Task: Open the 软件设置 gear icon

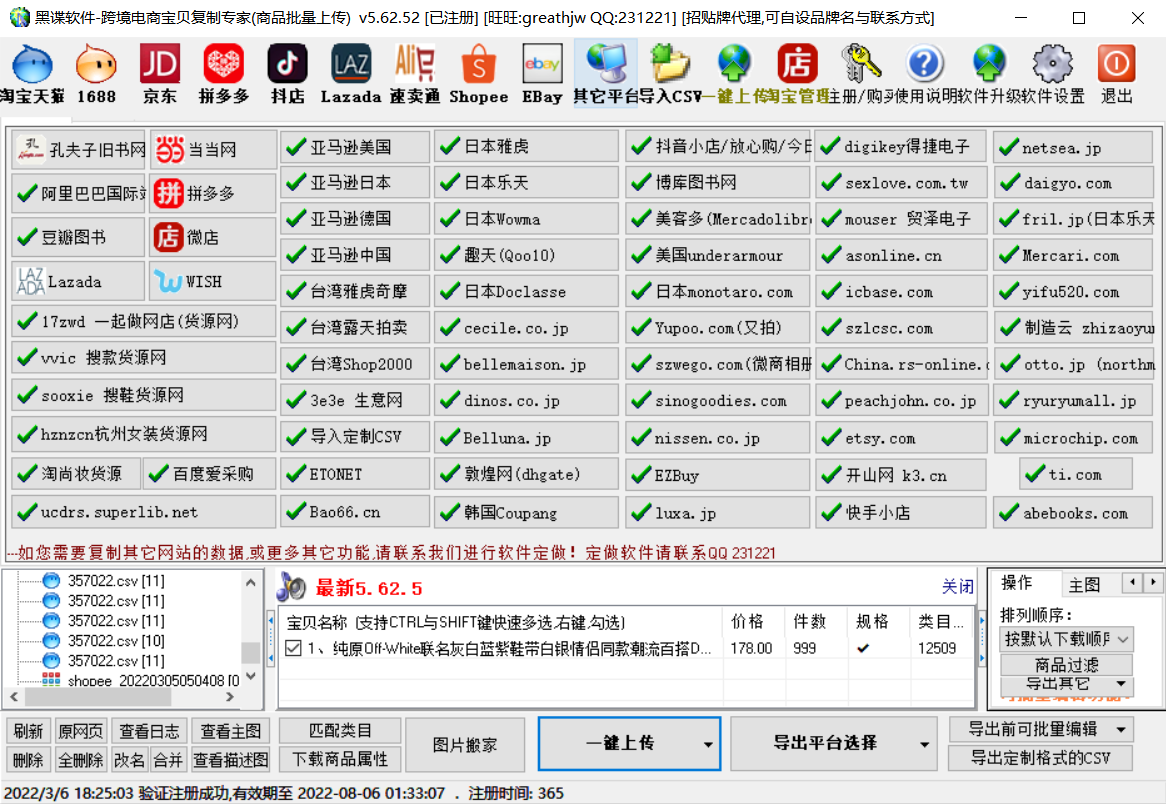Action: point(1052,73)
